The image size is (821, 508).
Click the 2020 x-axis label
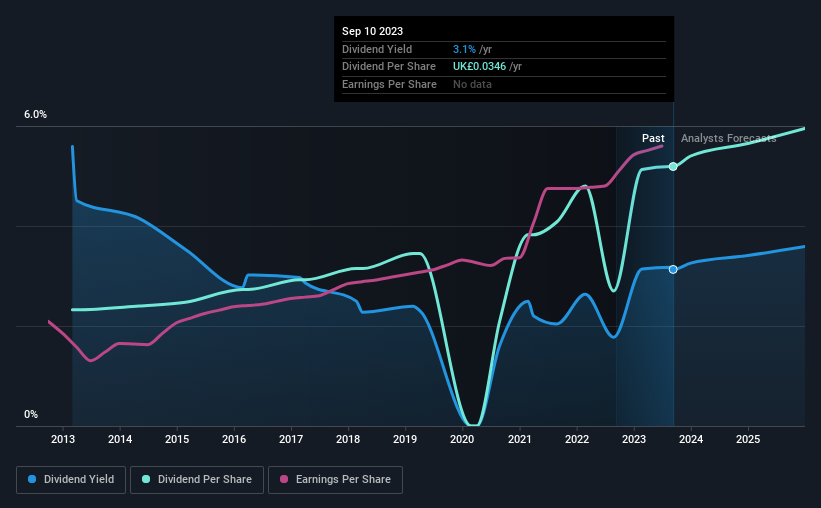click(462, 439)
